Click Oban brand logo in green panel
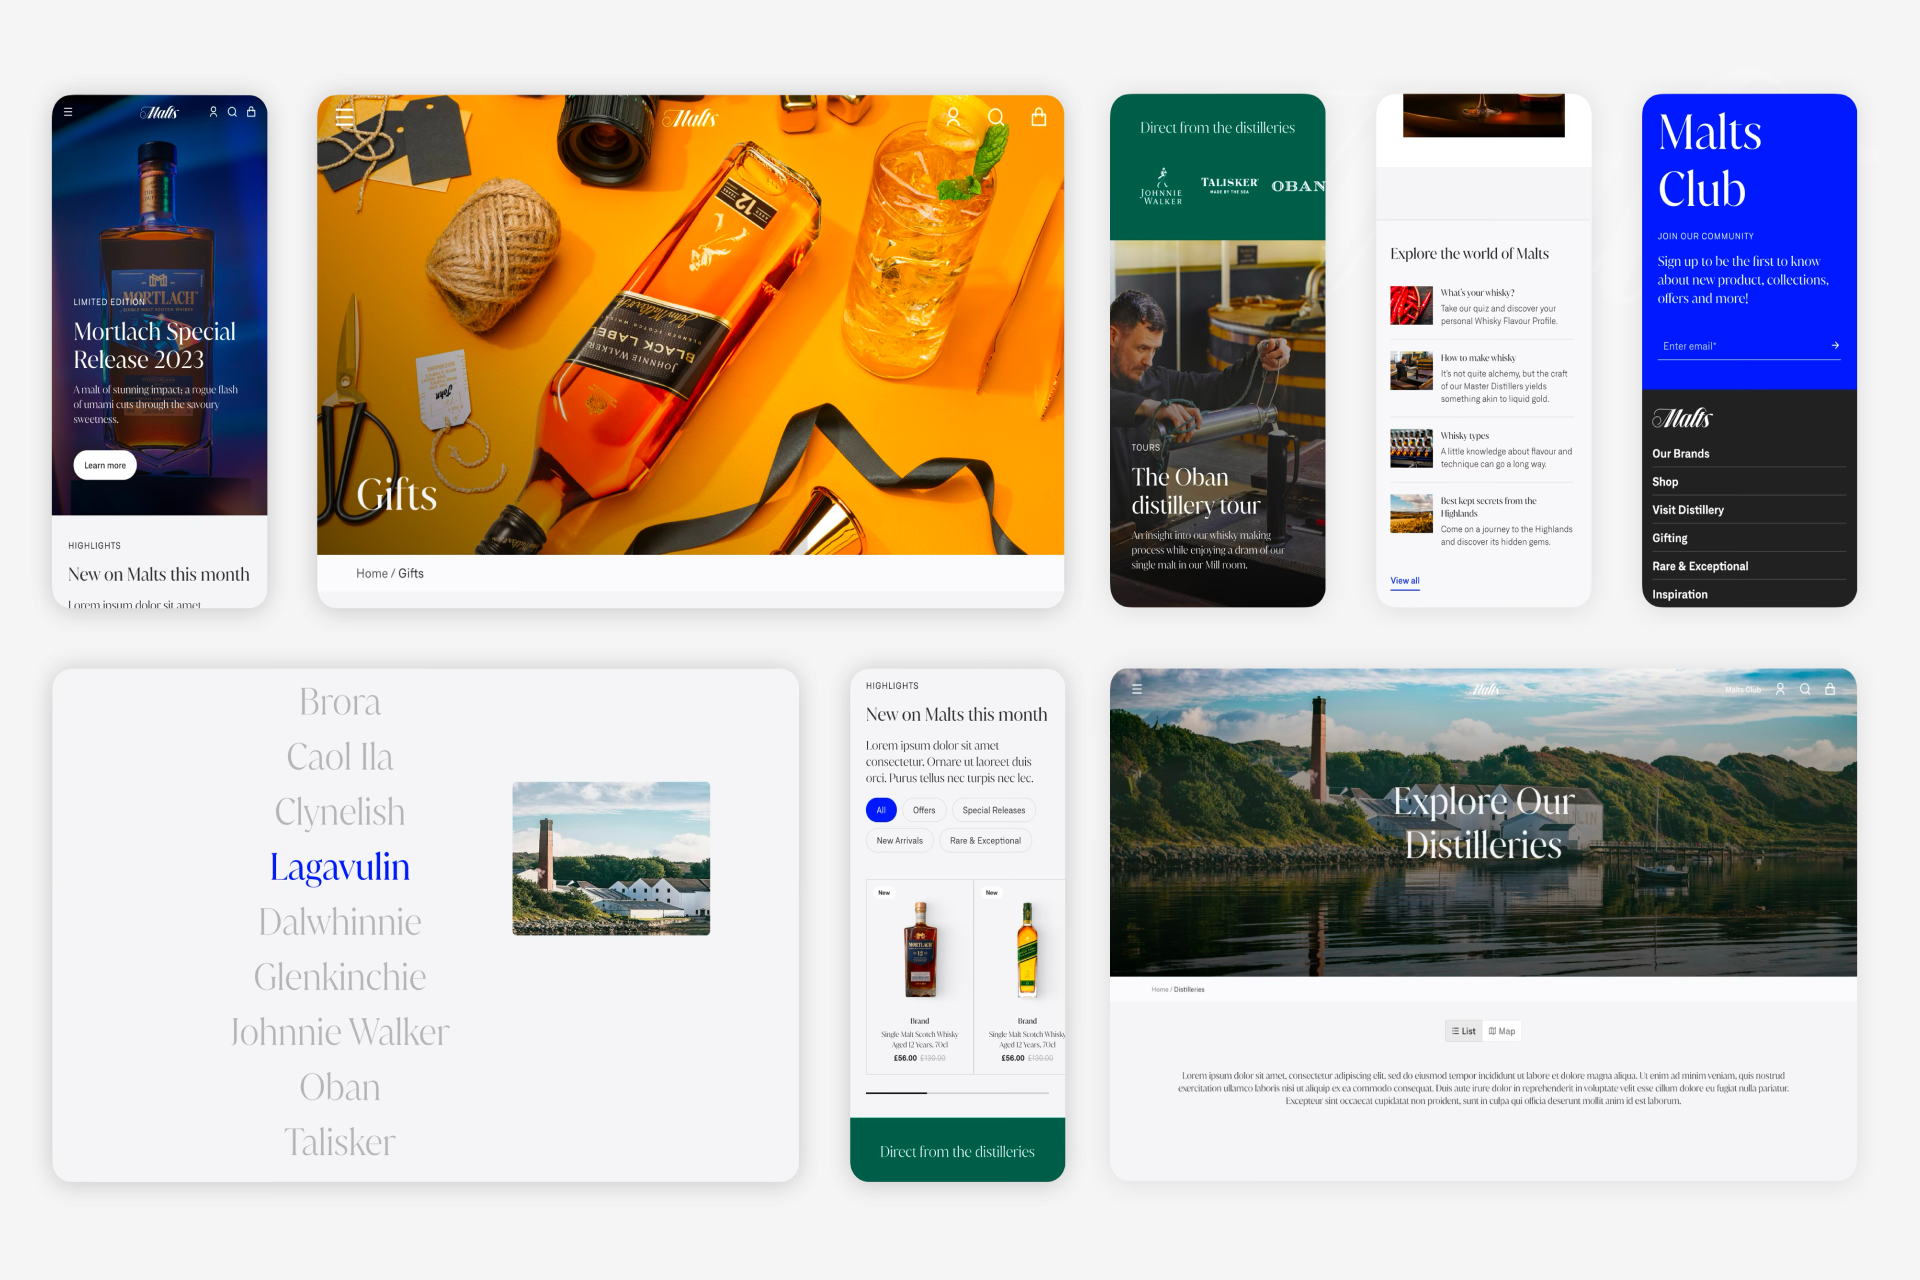This screenshot has height=1280, width=1920. pyautogui.click(x=1298, y=186)
